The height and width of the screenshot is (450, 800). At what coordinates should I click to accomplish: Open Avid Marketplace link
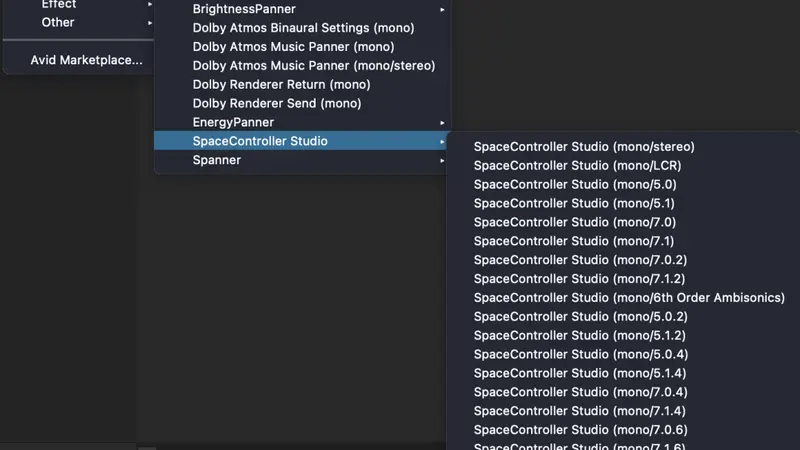[86, 60]
